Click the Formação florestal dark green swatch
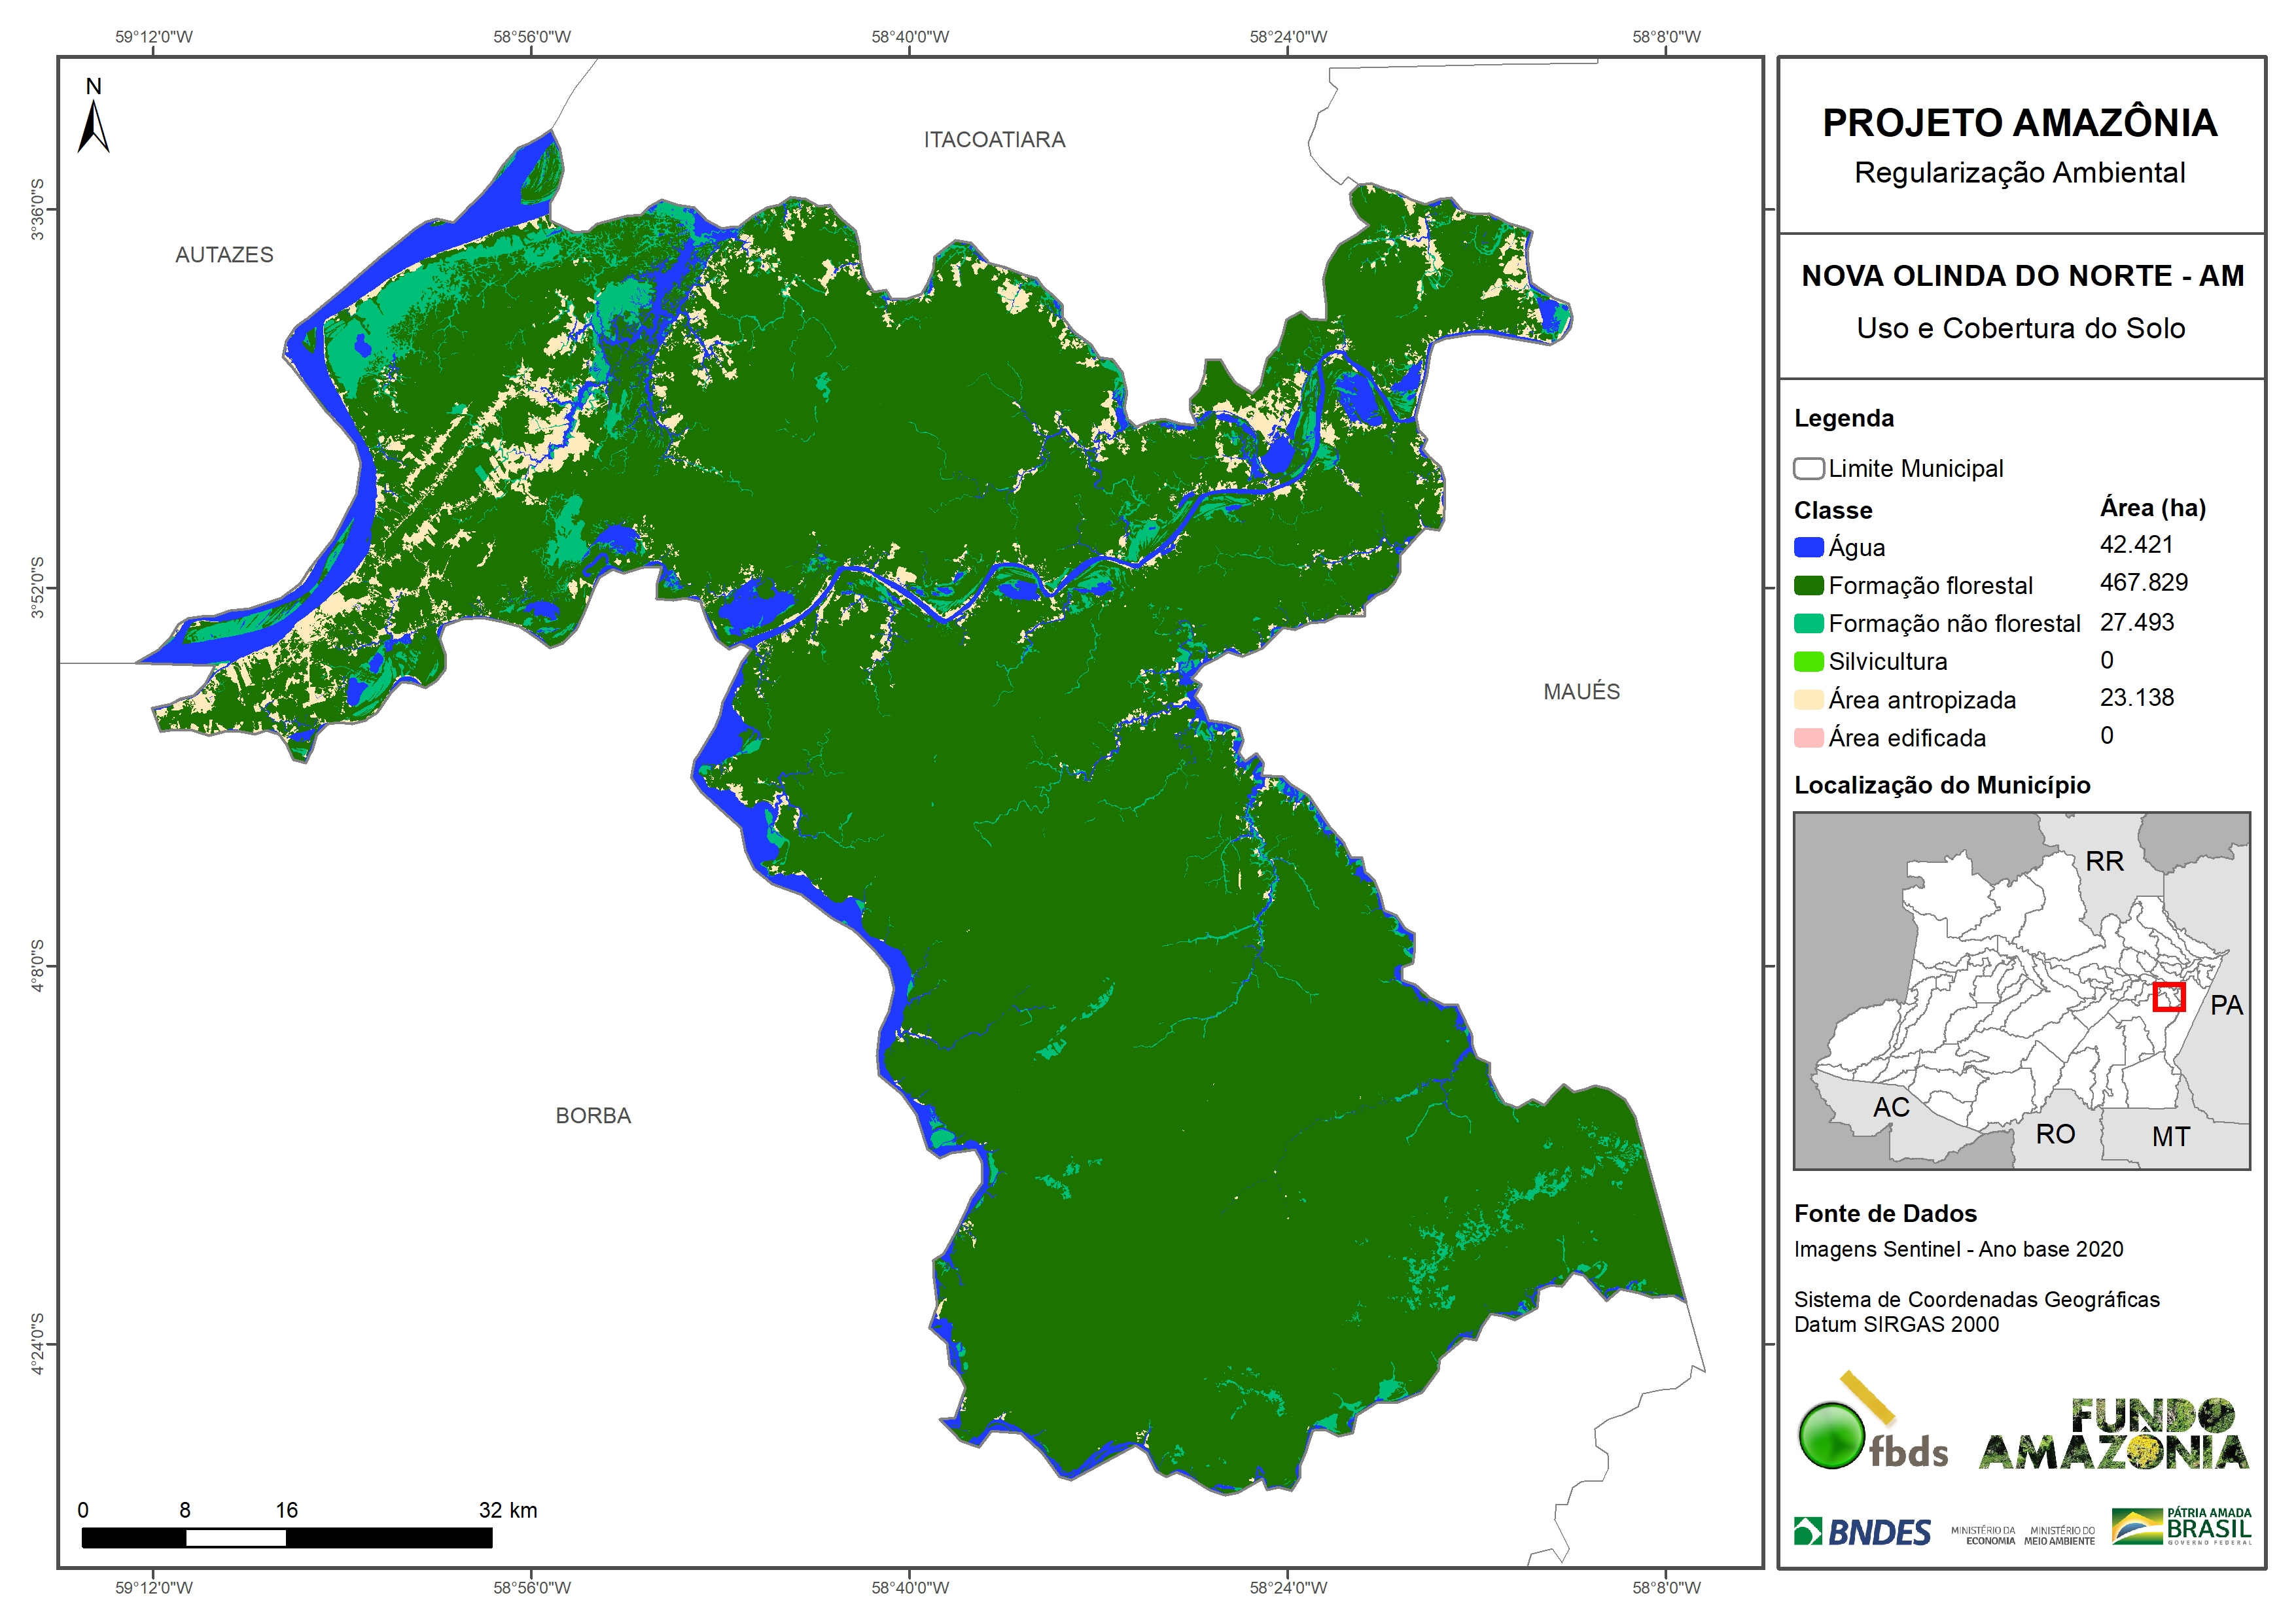 tap(1808, 586)
